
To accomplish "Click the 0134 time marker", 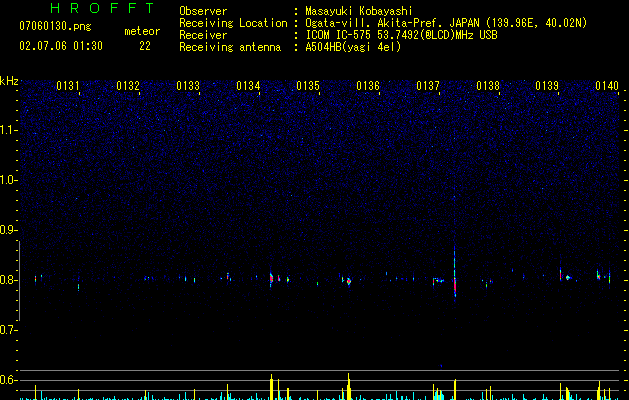I will [x=248, y=86].
